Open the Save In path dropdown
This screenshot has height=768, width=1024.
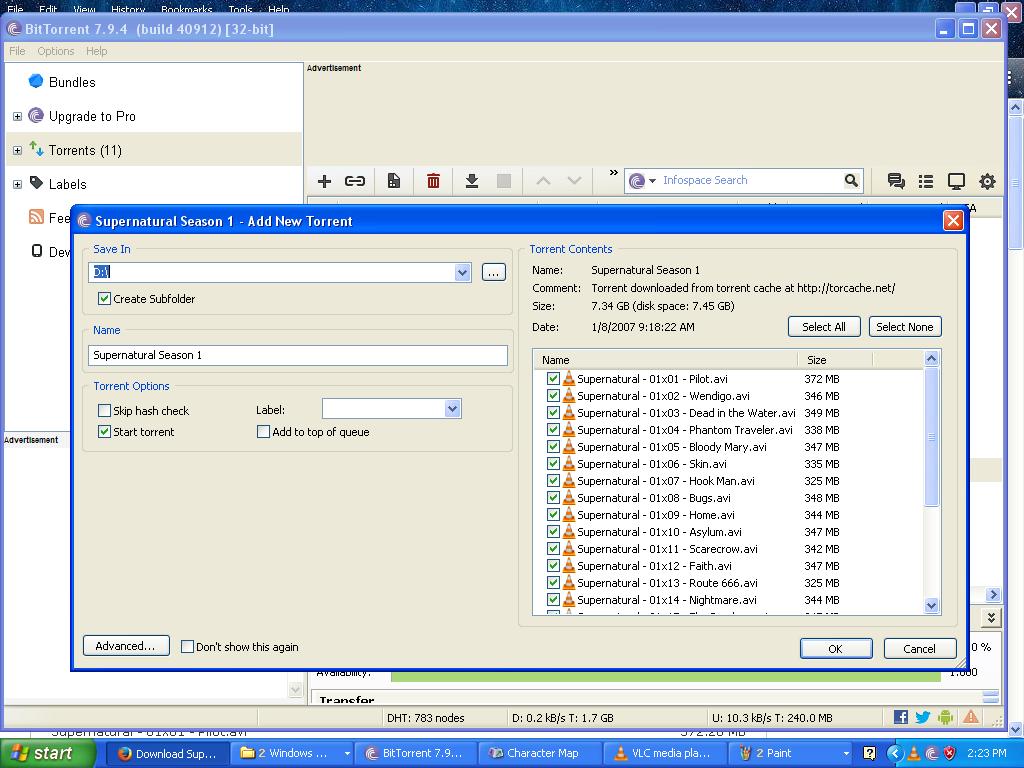pos(462,272)
